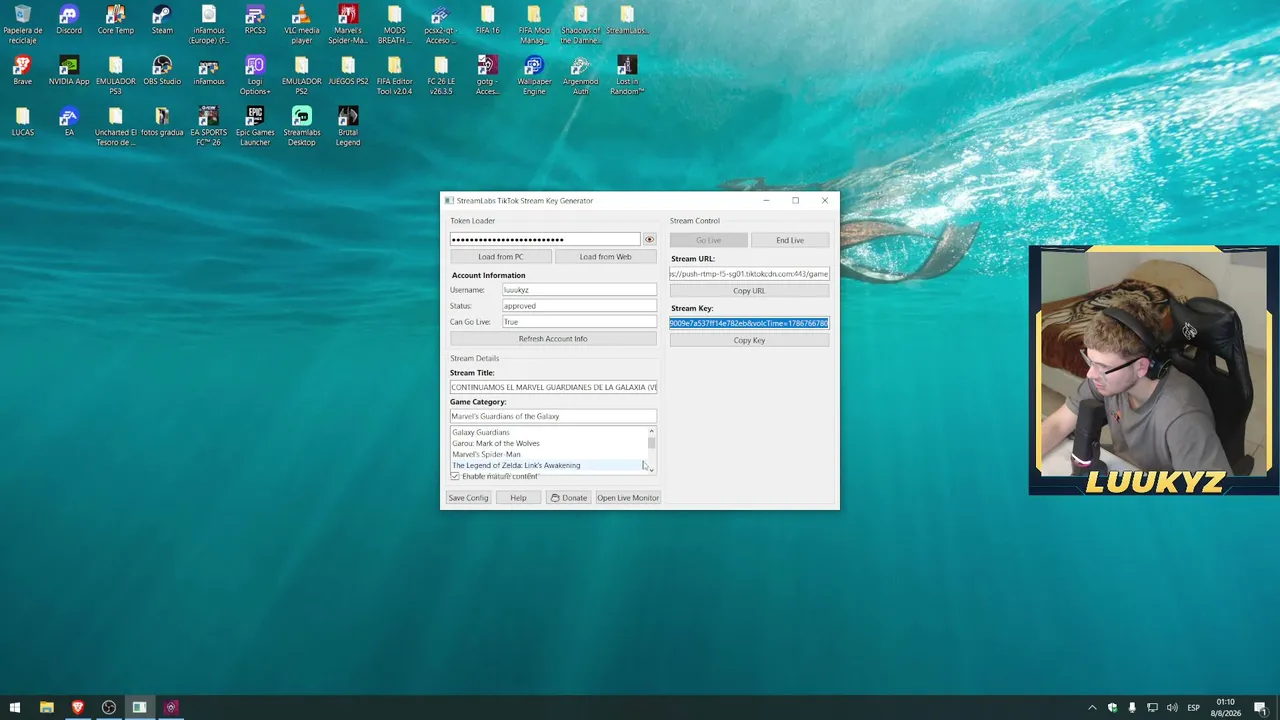
Task: Click Open Live Monitor button
Action: point(628,498)
